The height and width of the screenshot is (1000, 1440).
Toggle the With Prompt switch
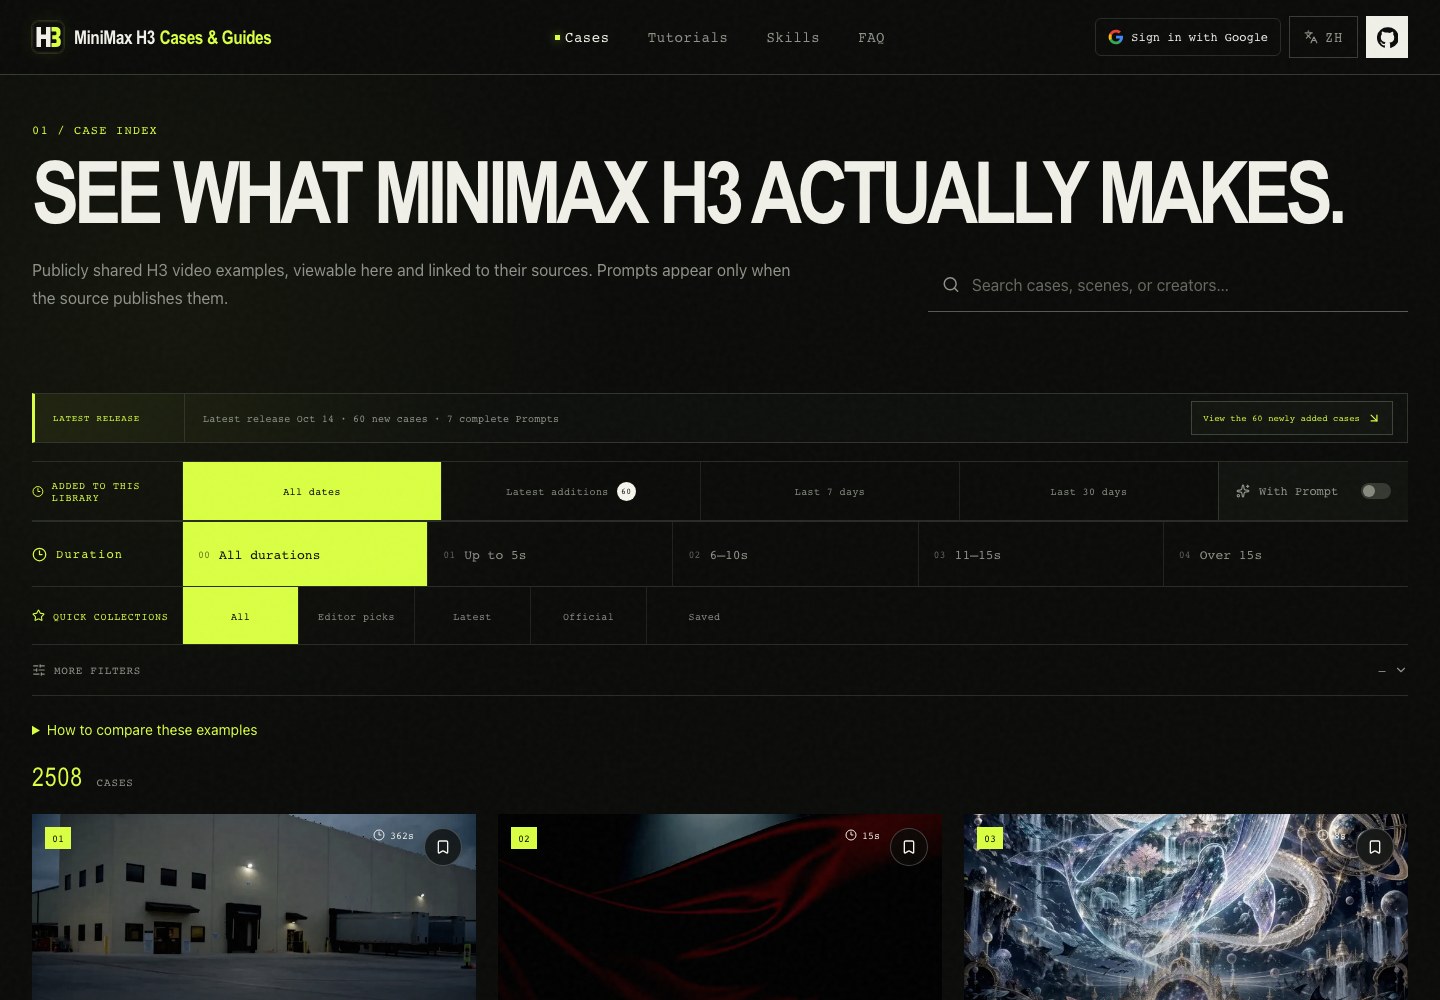(1376, 491)
